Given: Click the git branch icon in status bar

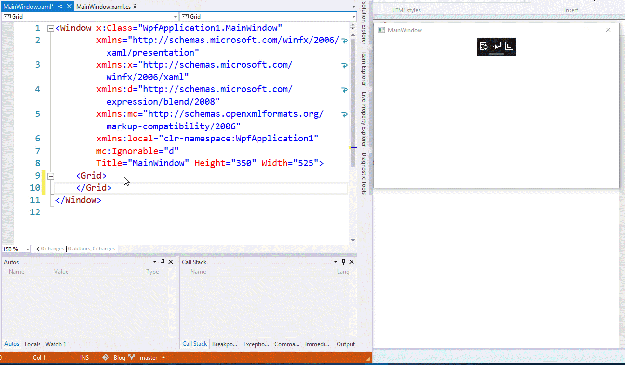Looking at the screenshot, I should [x=132, y=357].
